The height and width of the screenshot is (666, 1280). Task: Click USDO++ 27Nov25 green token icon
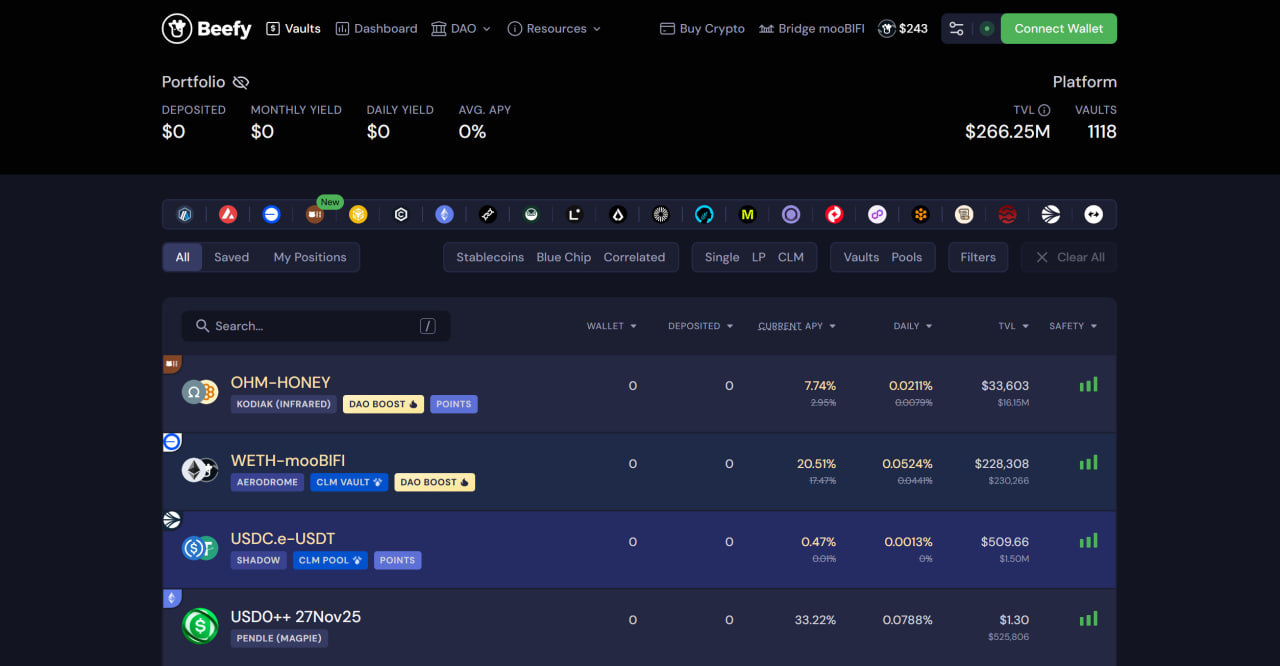[200, 626]
